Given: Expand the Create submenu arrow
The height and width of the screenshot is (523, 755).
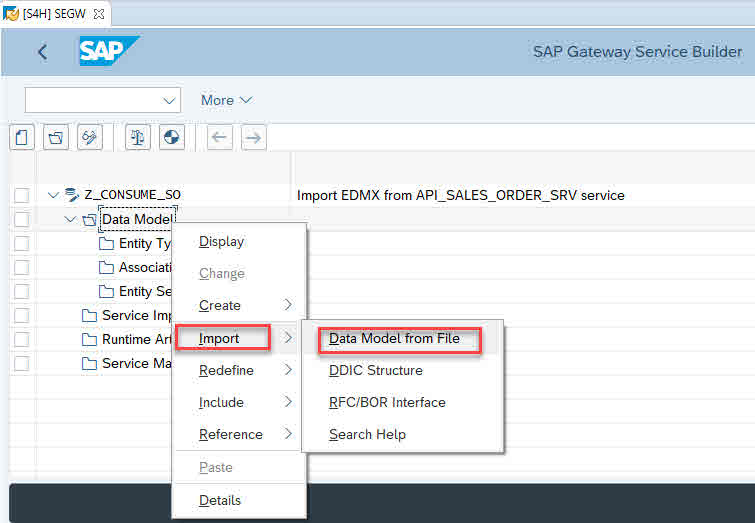Looking at the screenshot, I should click(x=288, y=305).
